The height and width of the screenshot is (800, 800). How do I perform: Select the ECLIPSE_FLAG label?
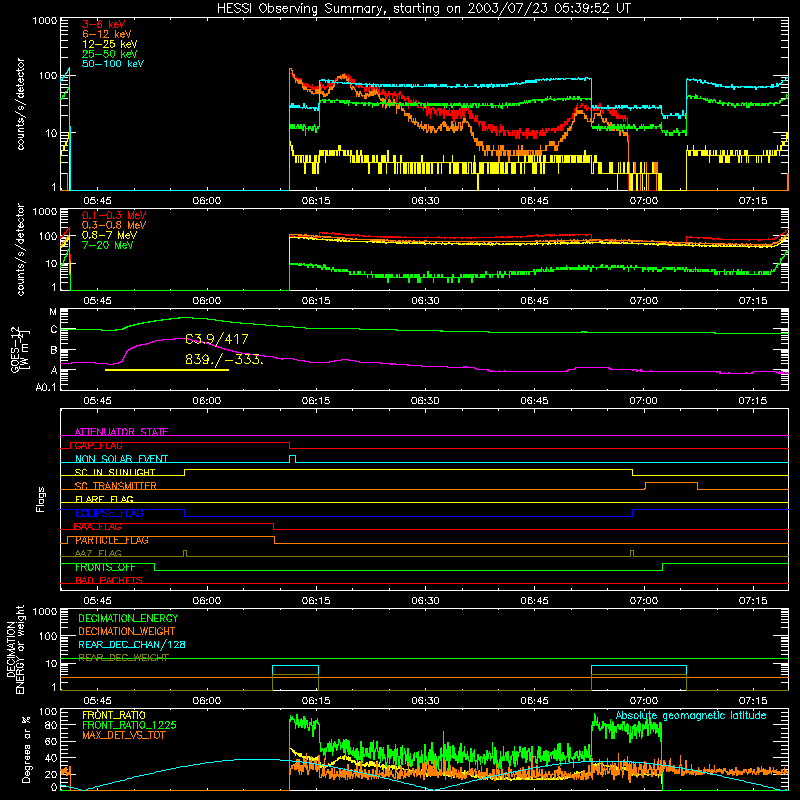pyautogui.click(x=109, y=513)
